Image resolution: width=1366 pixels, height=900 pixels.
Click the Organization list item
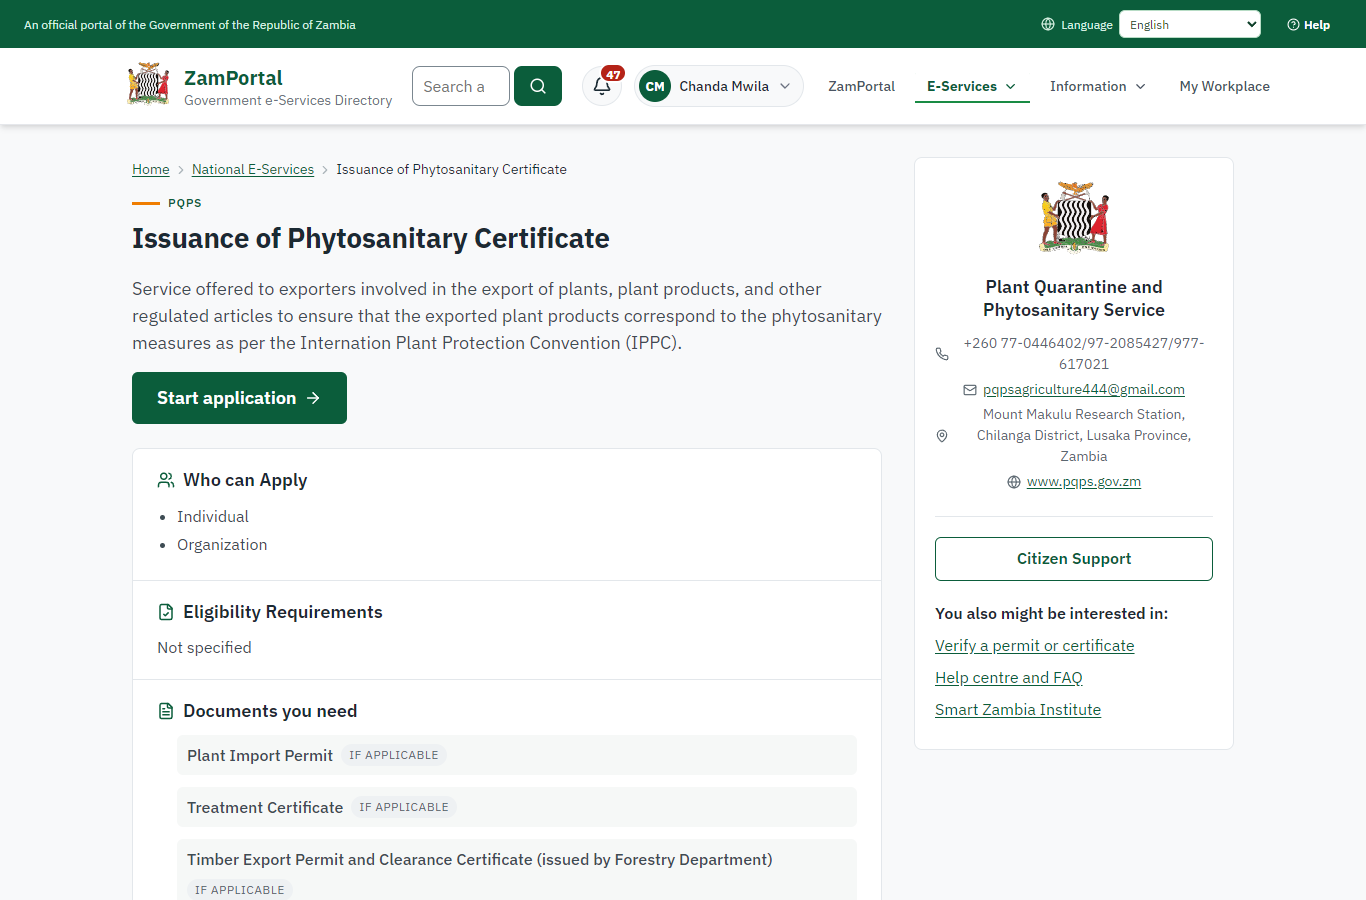point(222,545)
